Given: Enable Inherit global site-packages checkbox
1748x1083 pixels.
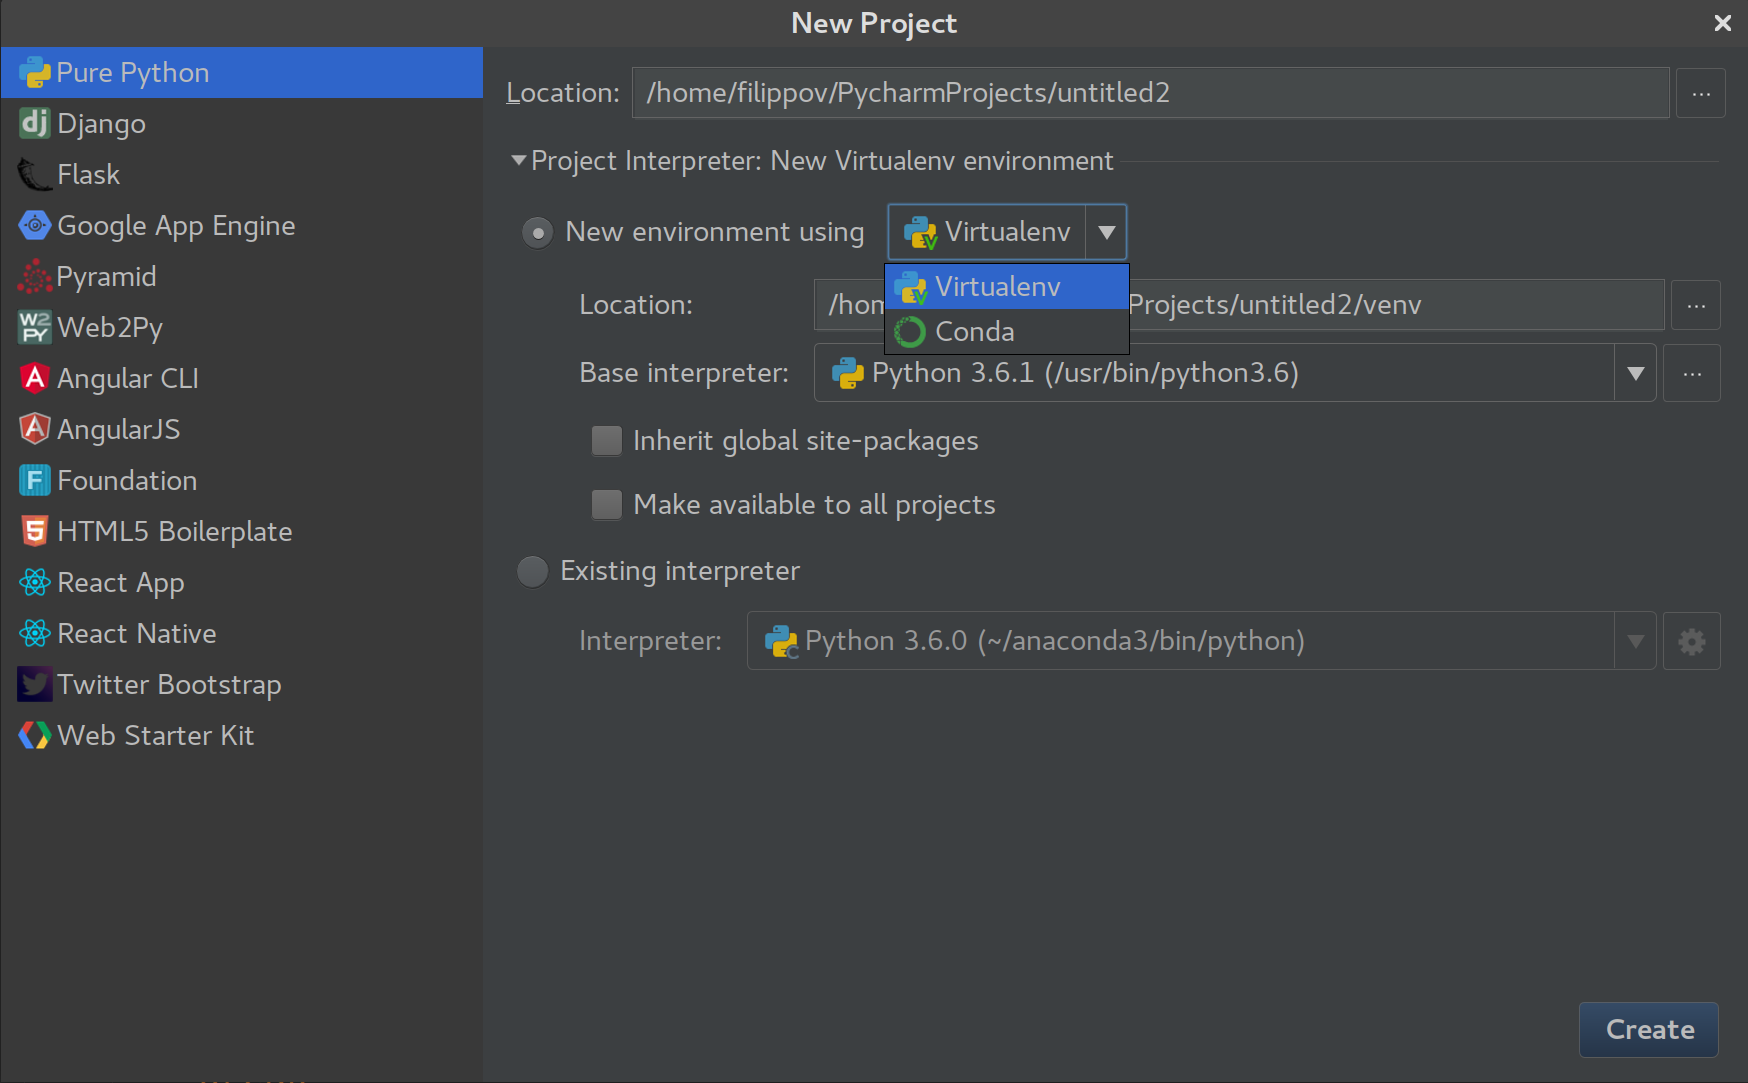Looking at the screenshot, I should [607, 441].
